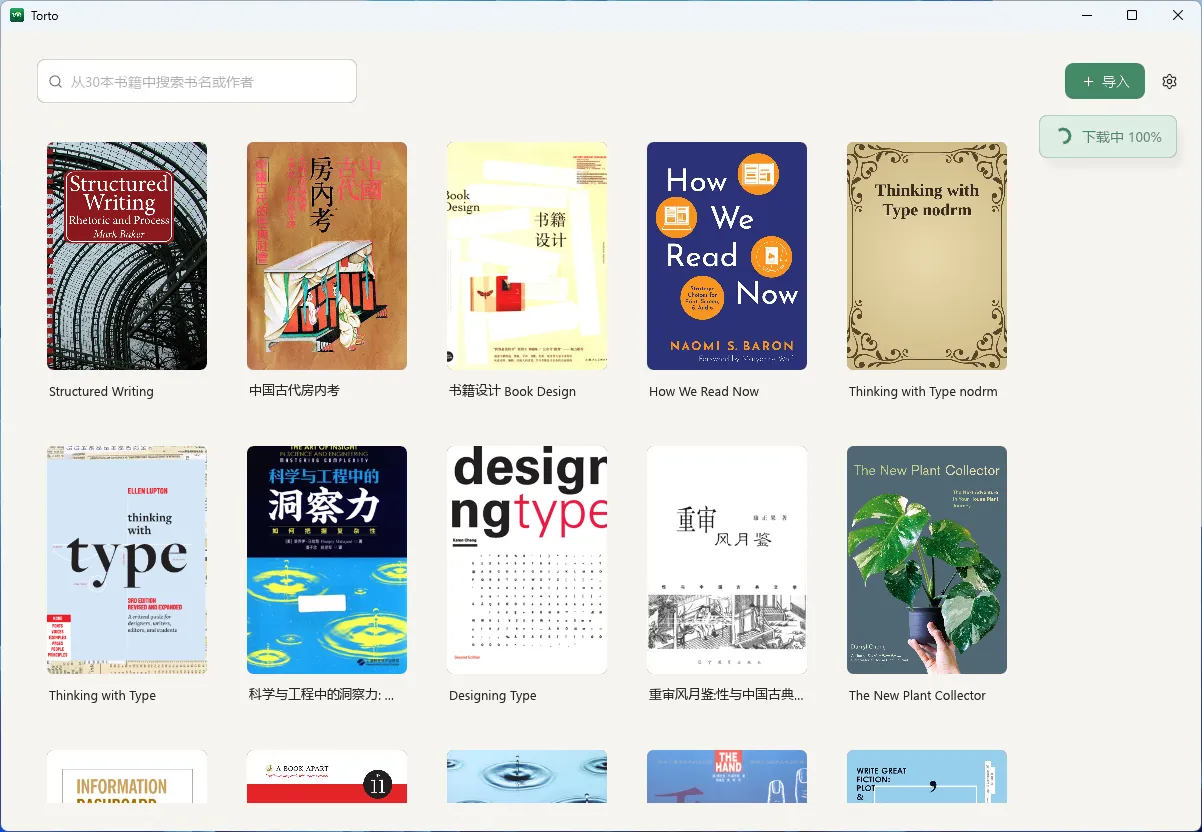Click the title text "How We Read Now"

tap(704, 392)
